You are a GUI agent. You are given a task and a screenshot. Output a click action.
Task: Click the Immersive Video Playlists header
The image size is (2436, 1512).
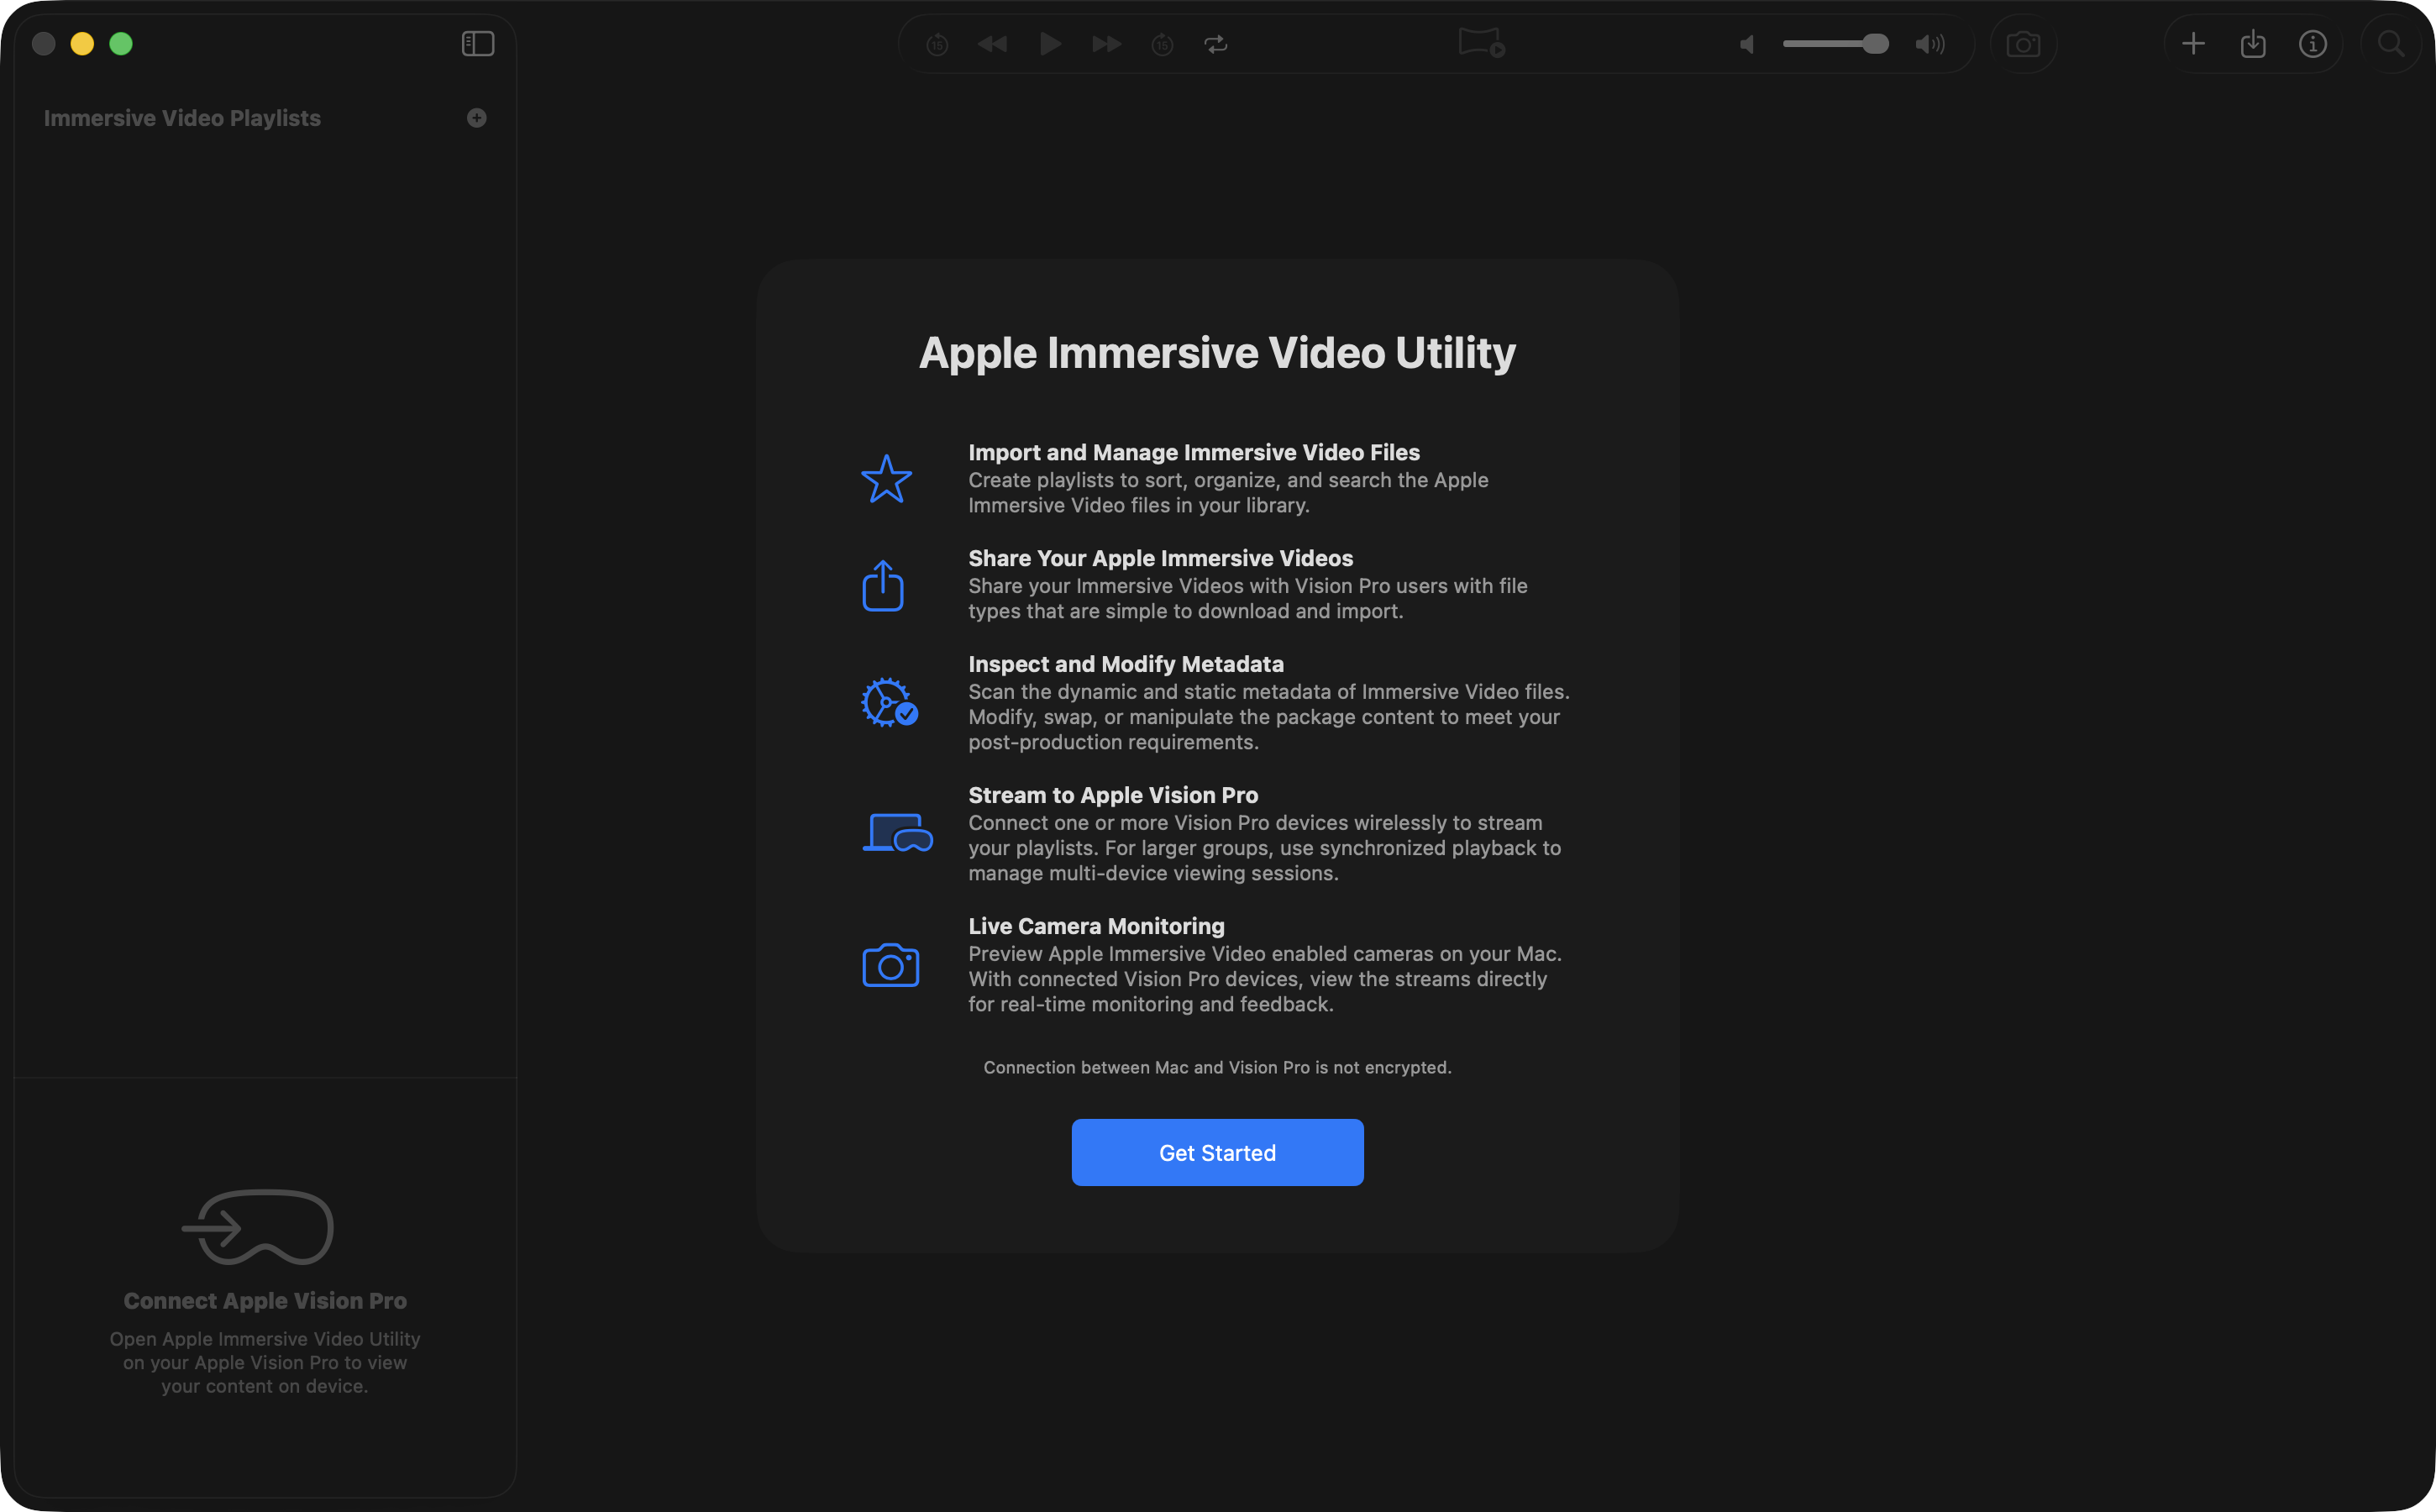point(182,118)
